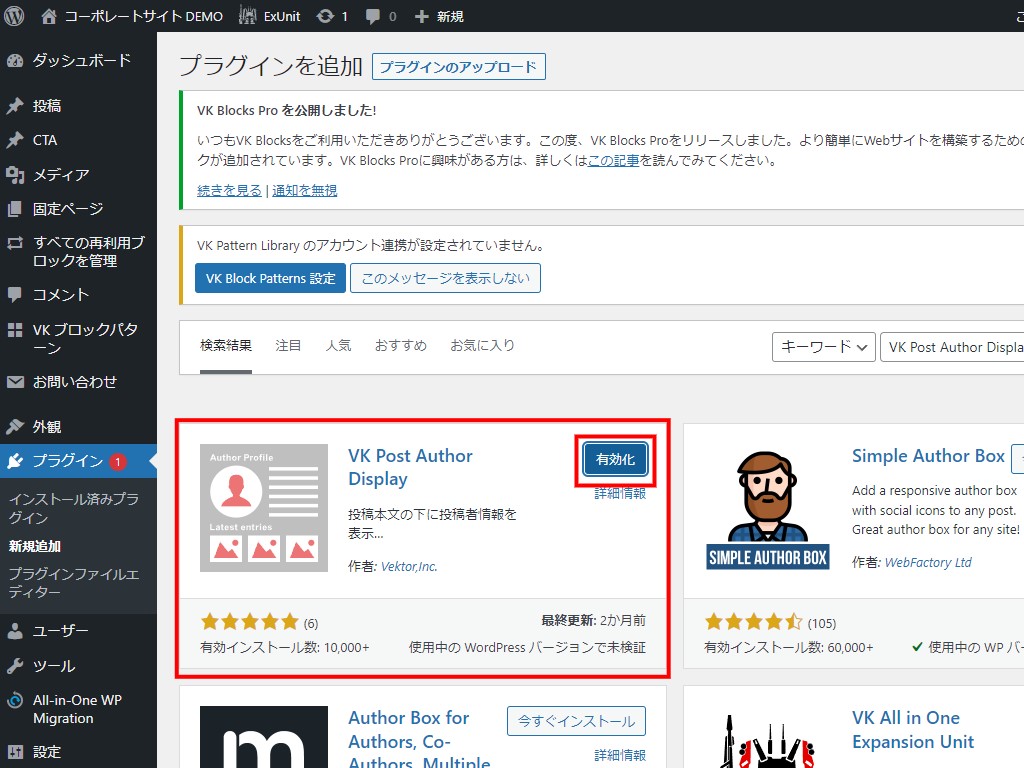
Task: Click the プラグインのアップロード button
Action: tap(458, 67)
